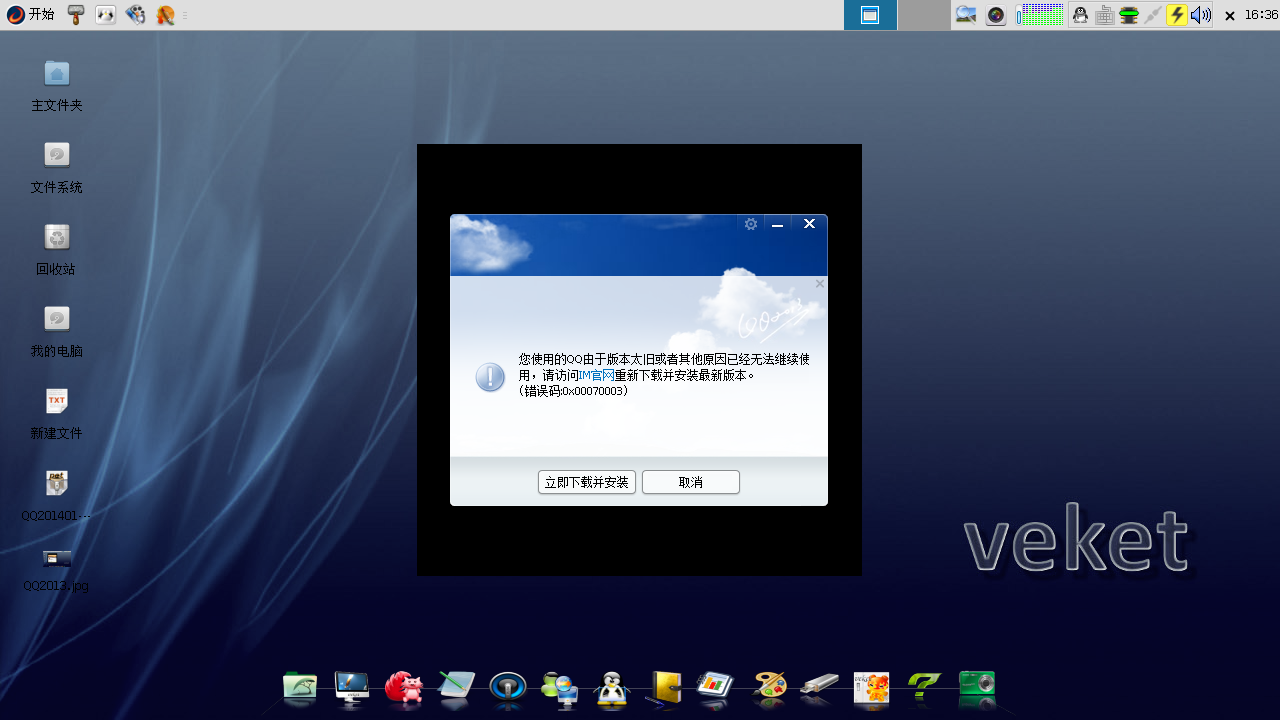Screen dimensions: 1280x720
Task: Select the QQ2013.jpg image file on desktop
Action: point(57,570)
